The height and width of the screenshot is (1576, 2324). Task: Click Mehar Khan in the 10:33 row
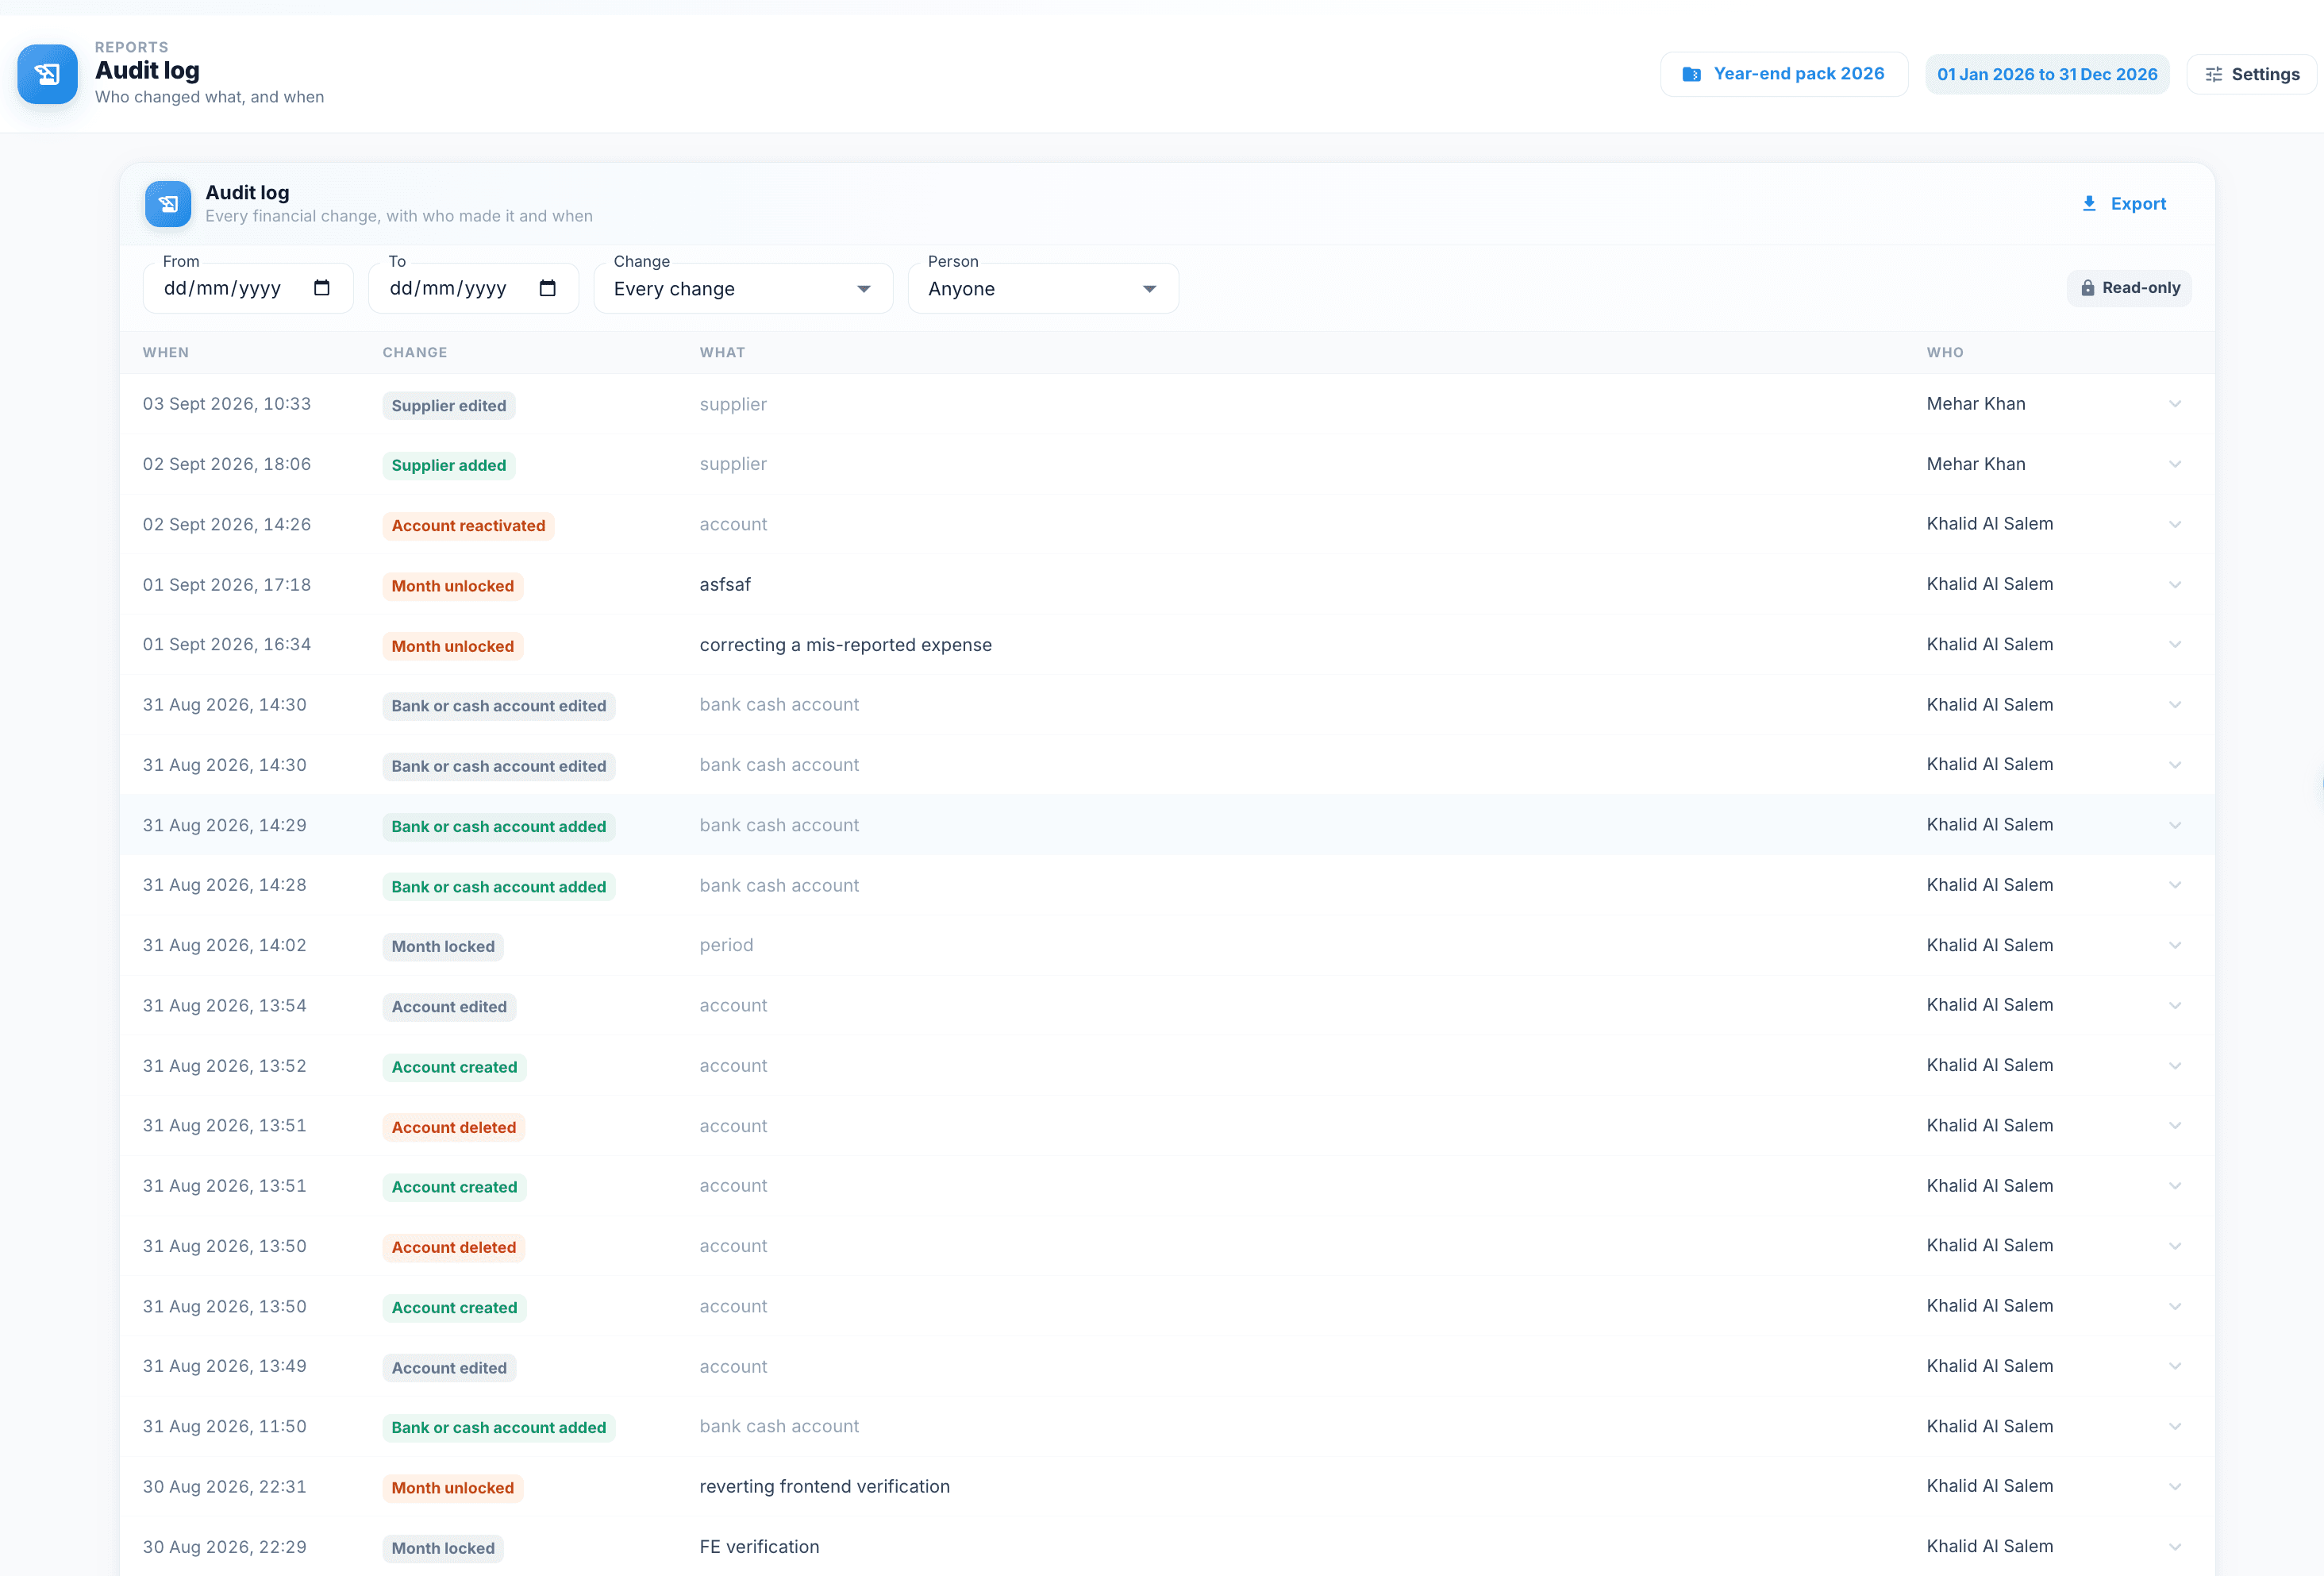(x=1976, y=404)
